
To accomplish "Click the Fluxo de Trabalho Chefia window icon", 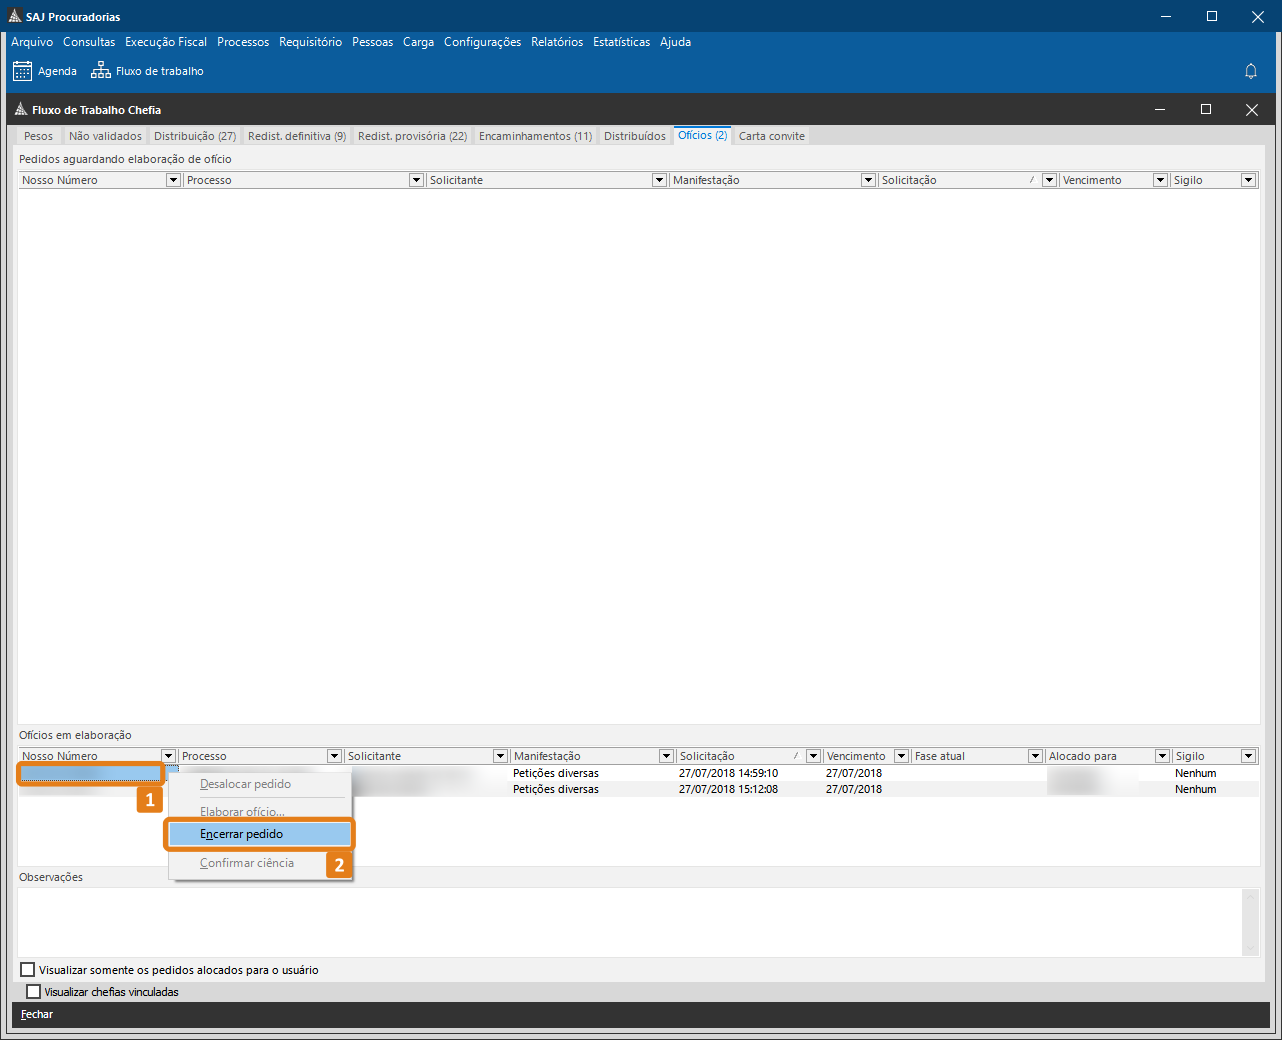I will coord(21,109).
